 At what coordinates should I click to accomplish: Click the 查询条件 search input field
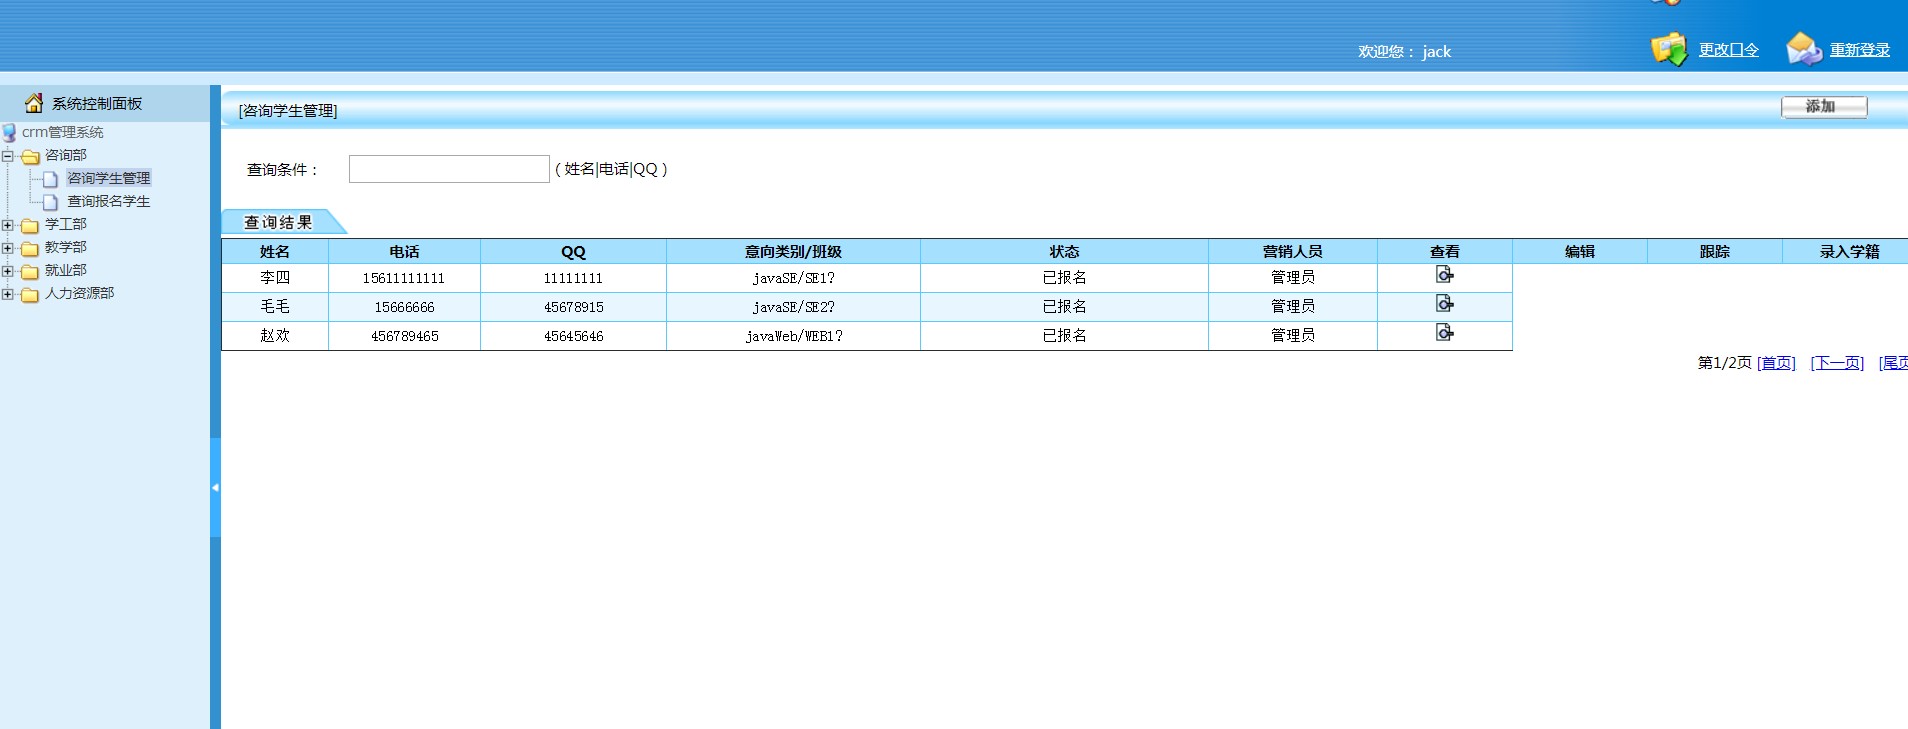click(449, 169)
